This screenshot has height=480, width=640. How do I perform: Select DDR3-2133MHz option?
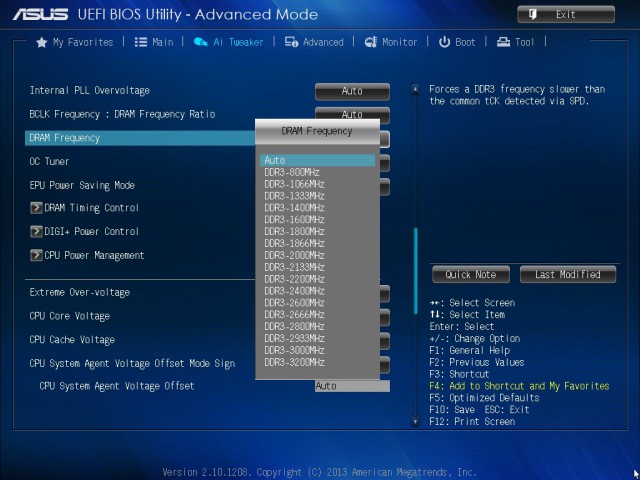pyautogui.click(x=294, y=267)
